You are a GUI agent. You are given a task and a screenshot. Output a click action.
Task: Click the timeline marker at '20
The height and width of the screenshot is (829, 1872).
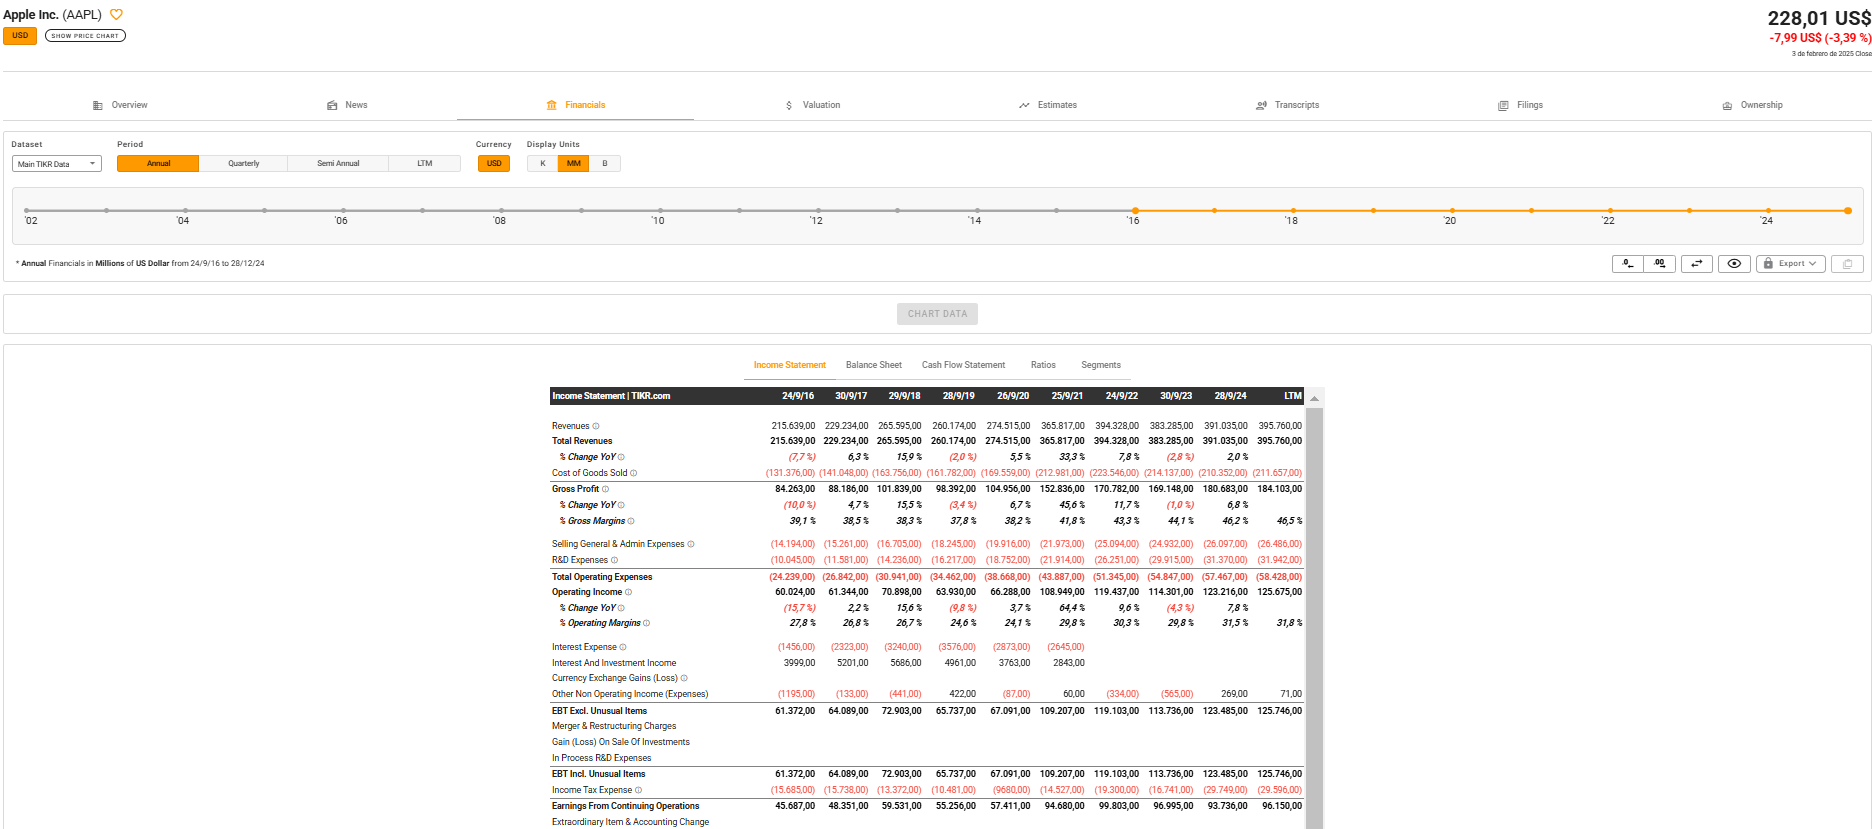click(1452, 211)
